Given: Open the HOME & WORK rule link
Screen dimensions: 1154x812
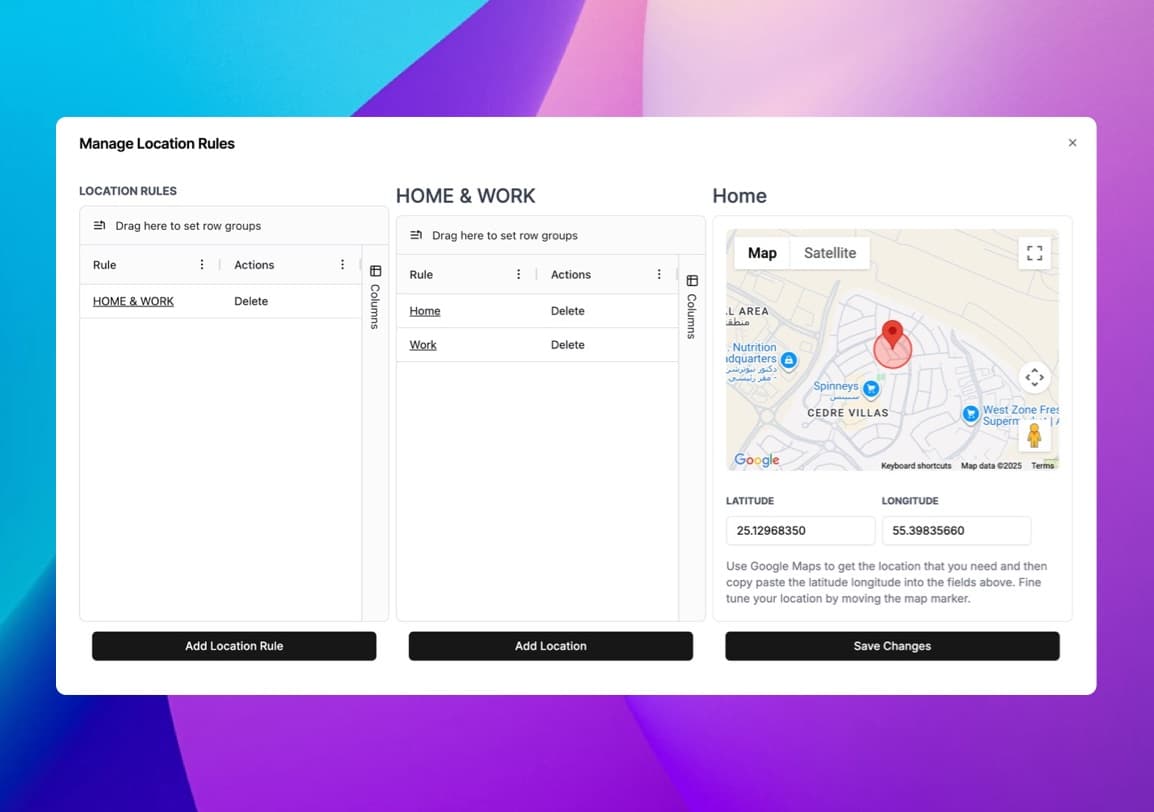Looking at the screenshot, I should point(133,301).
